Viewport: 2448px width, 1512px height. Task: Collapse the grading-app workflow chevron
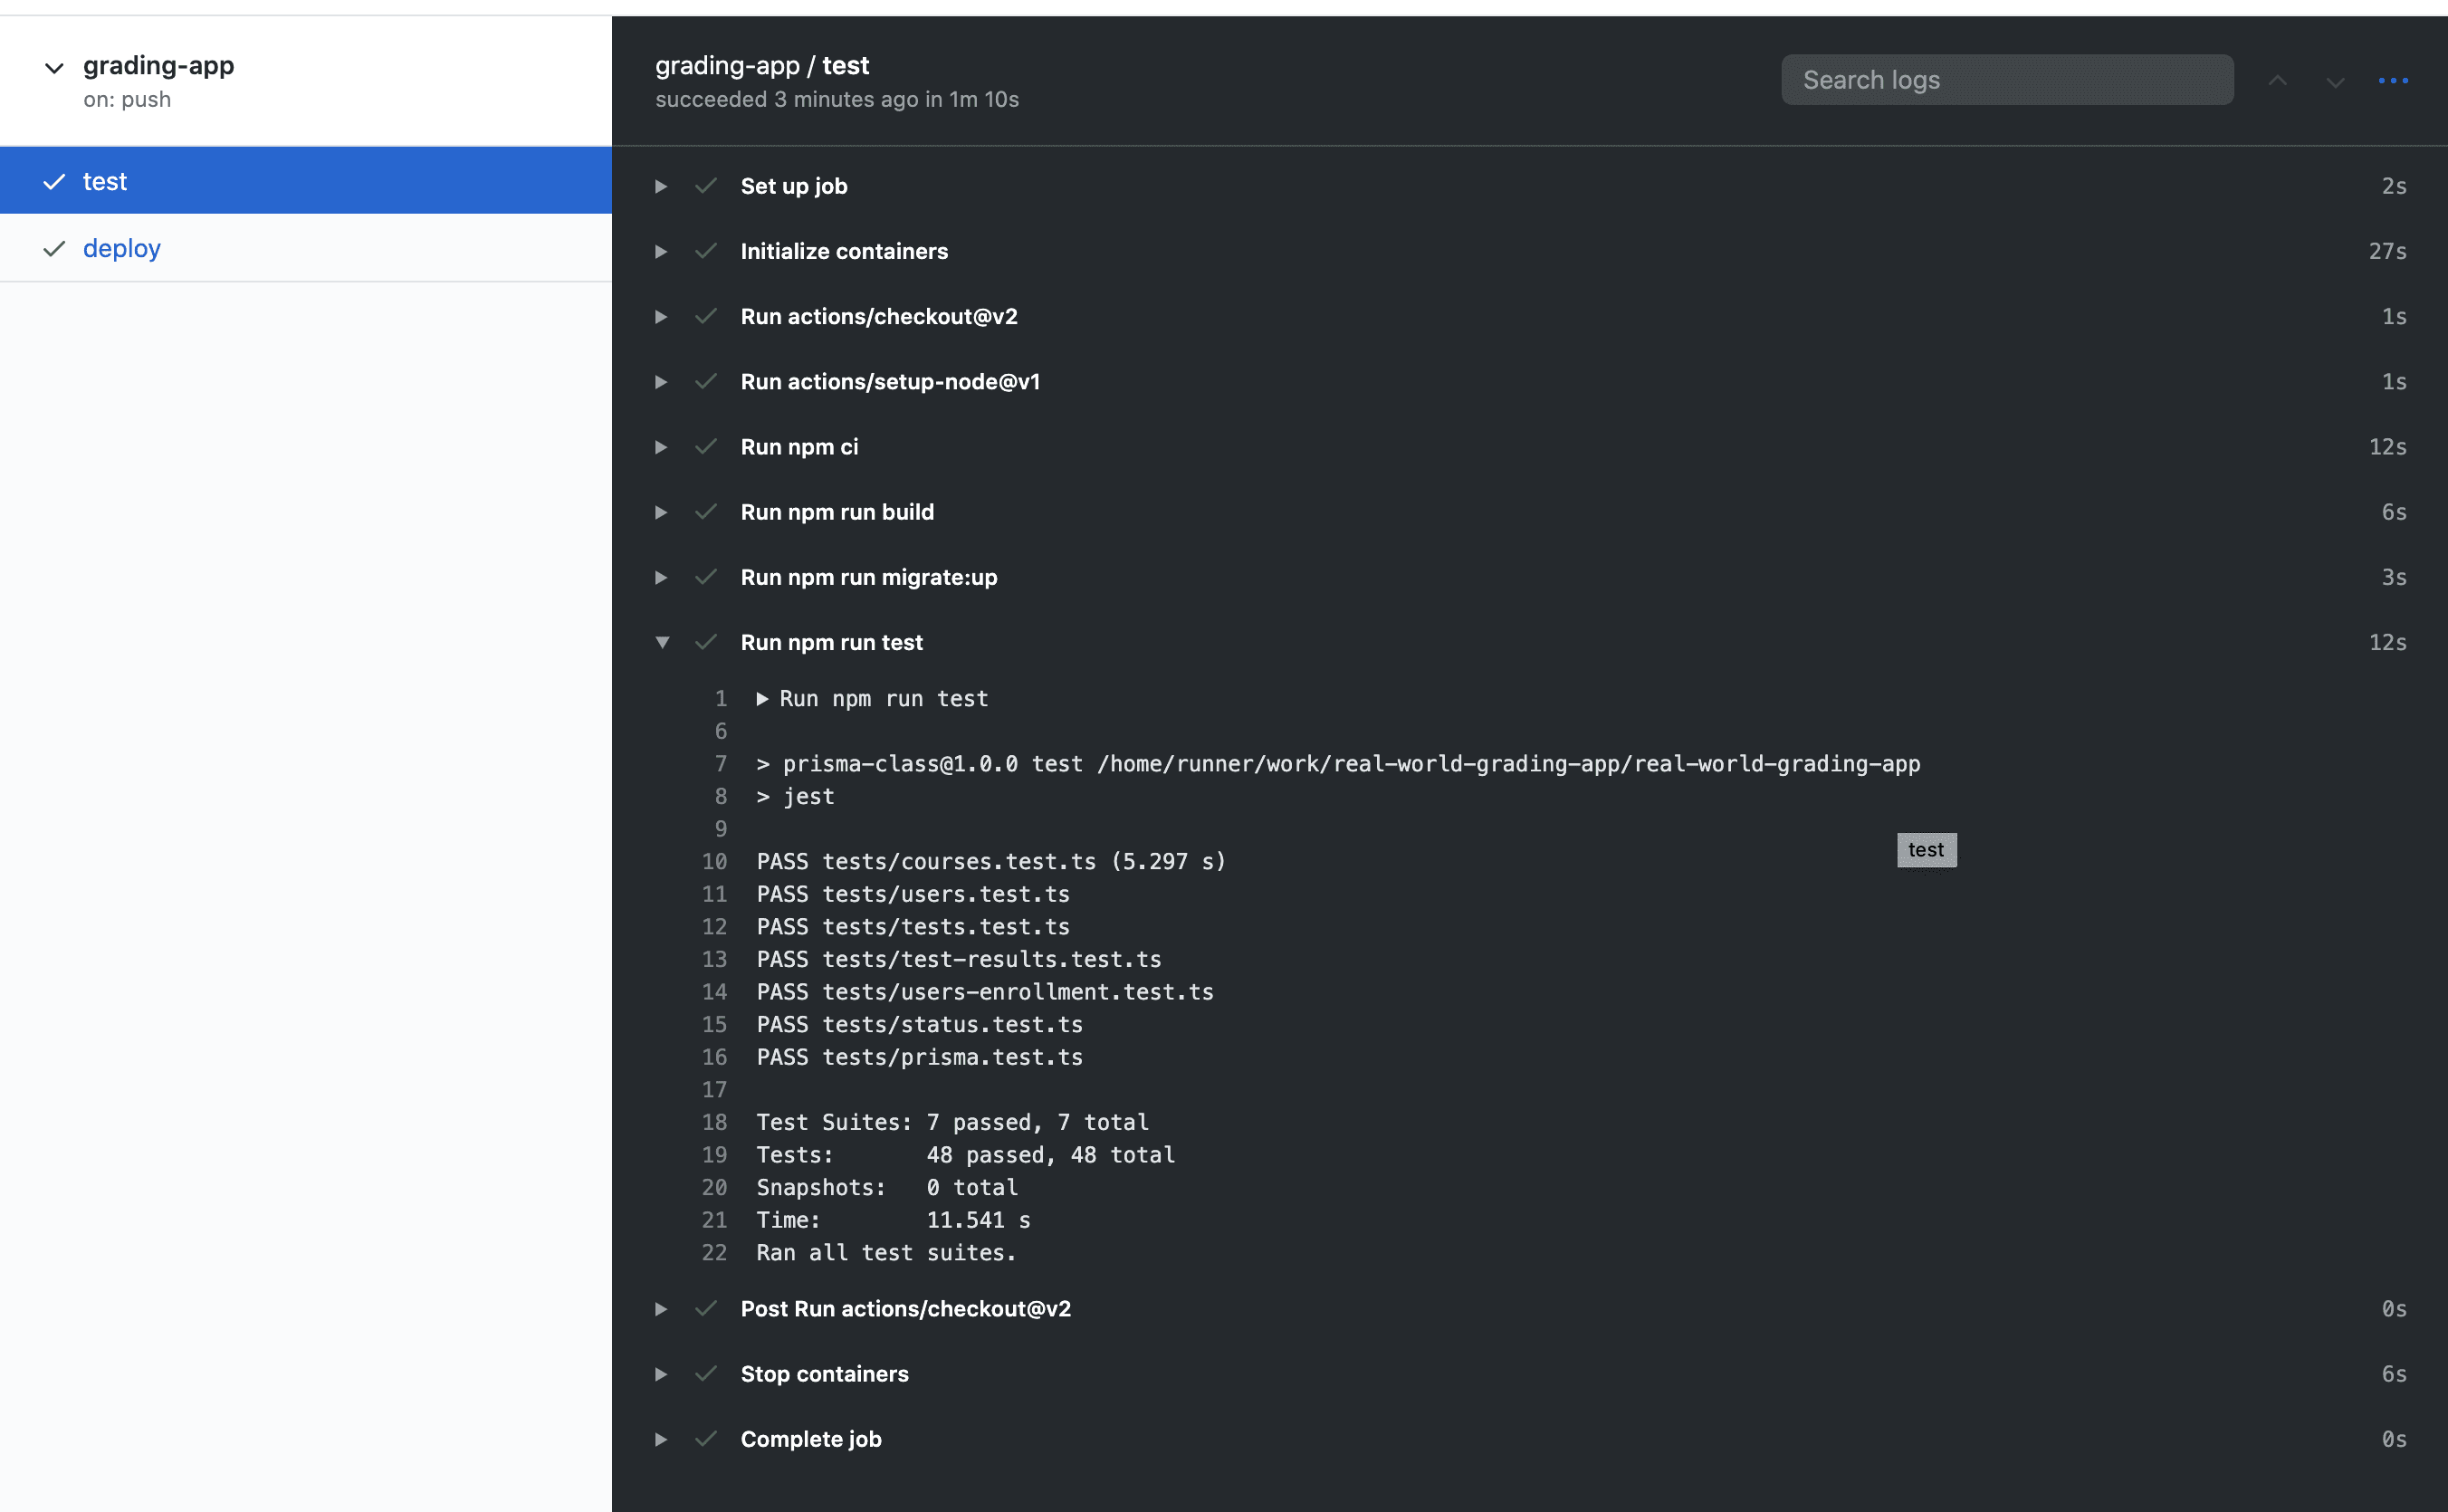pyautogui.click(x=54, y=68)
